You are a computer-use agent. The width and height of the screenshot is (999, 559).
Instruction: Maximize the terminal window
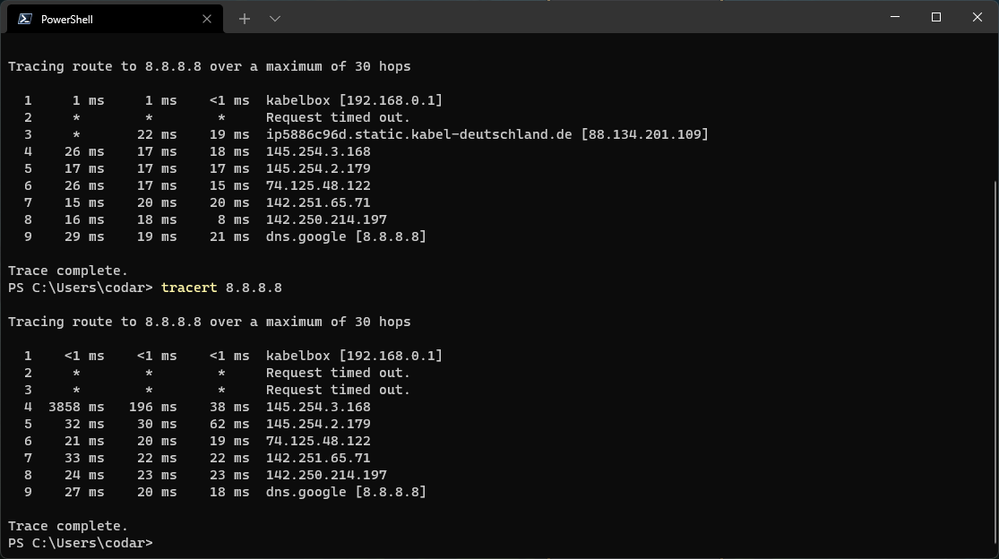pyautogui.click(x=936, y=17)
